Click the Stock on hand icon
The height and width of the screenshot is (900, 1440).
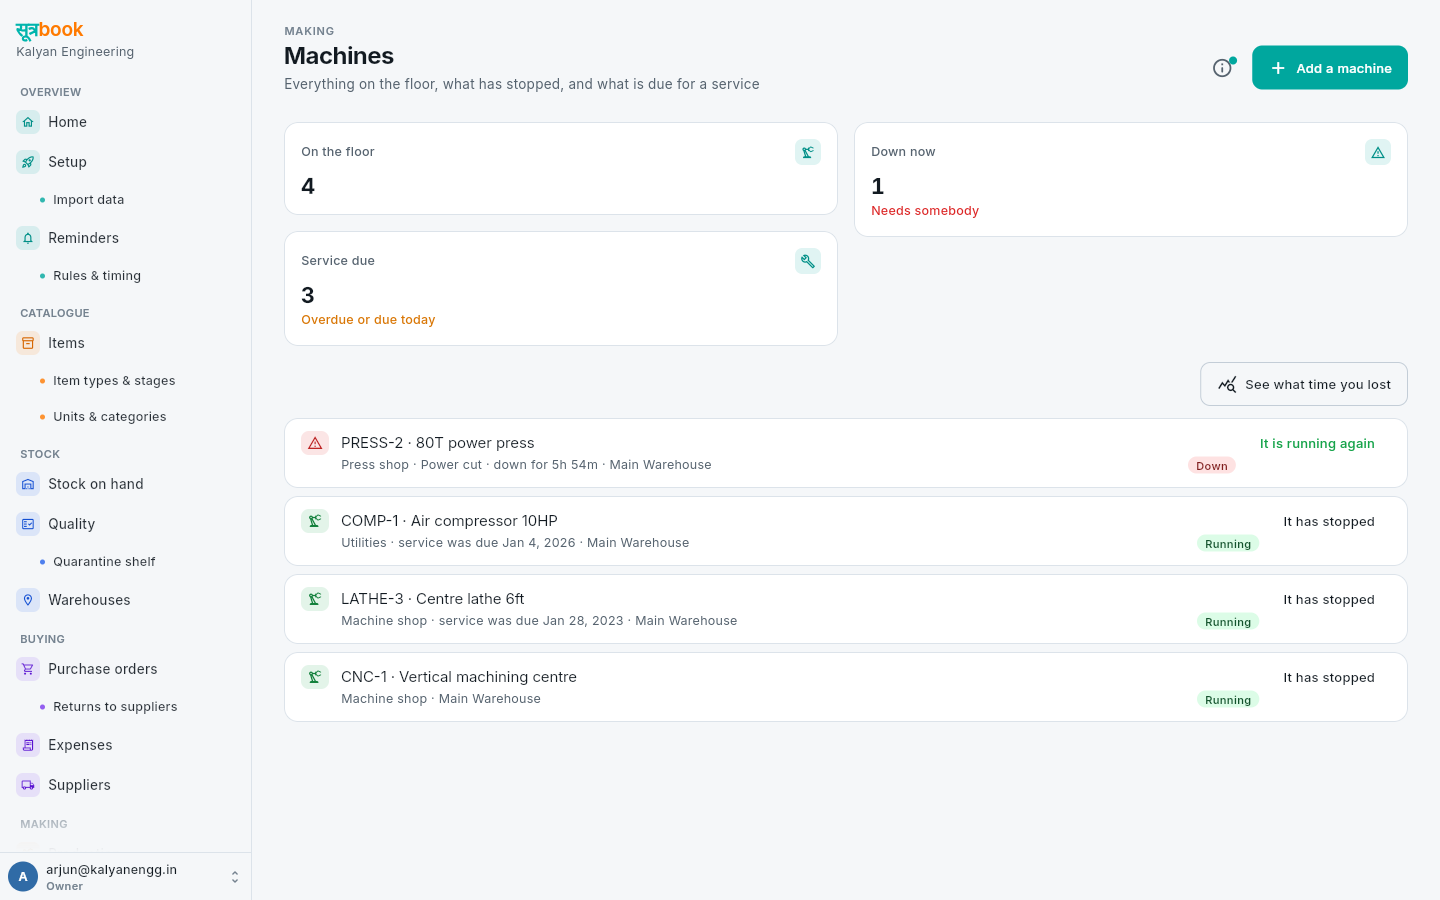(x=28, y=484)
